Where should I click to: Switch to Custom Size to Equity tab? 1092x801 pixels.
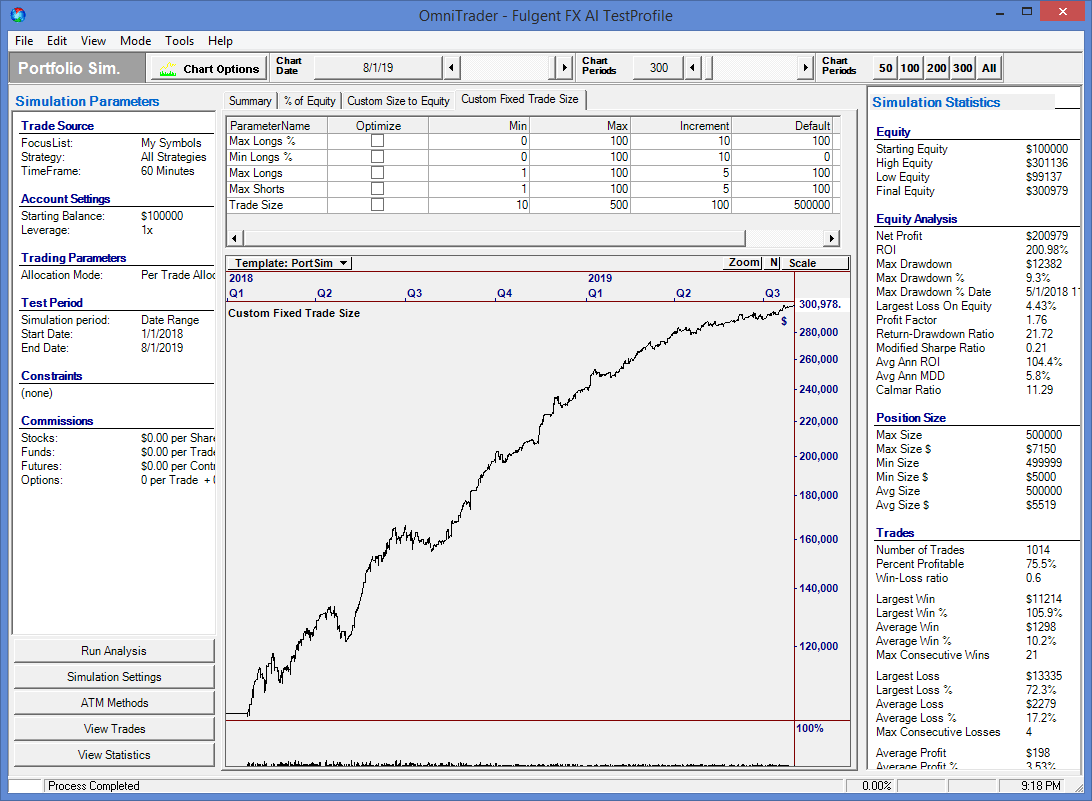point(398,101)
